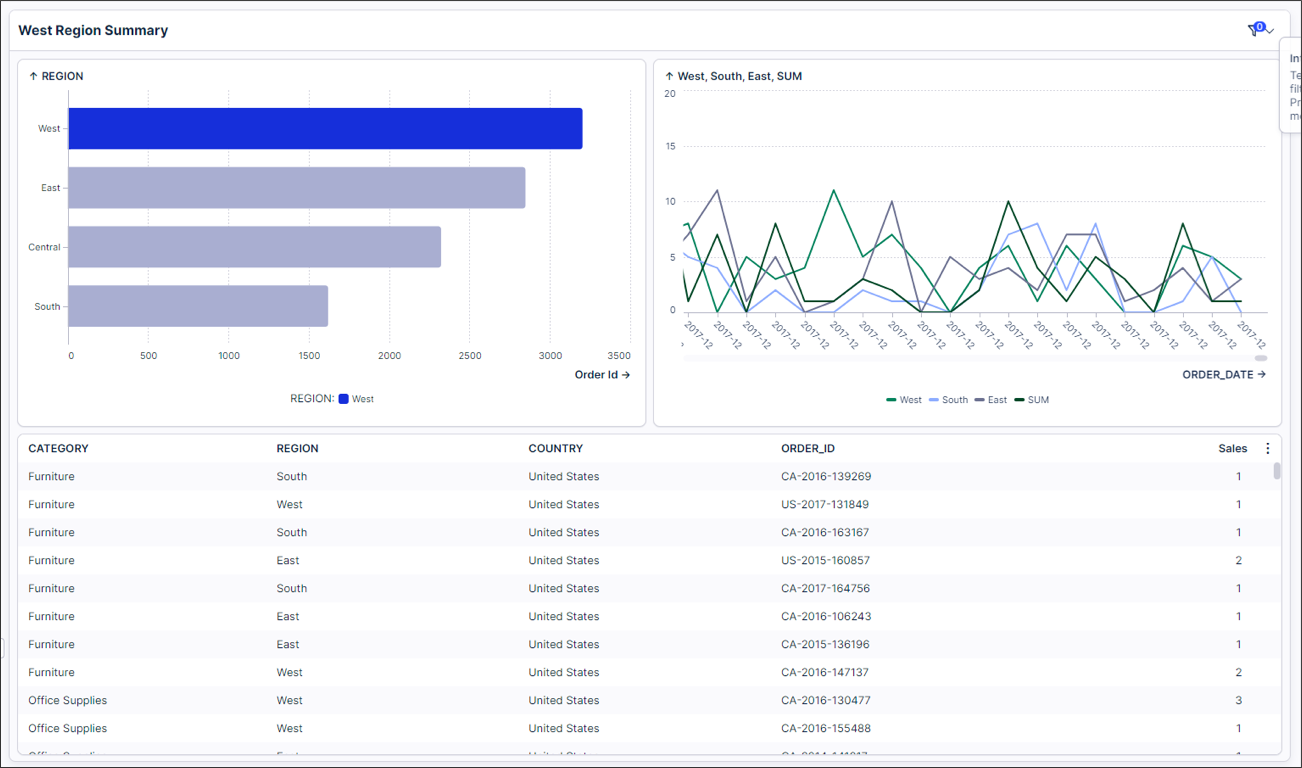Click the West Region Summary title
The width and height of the screenshot is (1302, 768).
[93, 31]
